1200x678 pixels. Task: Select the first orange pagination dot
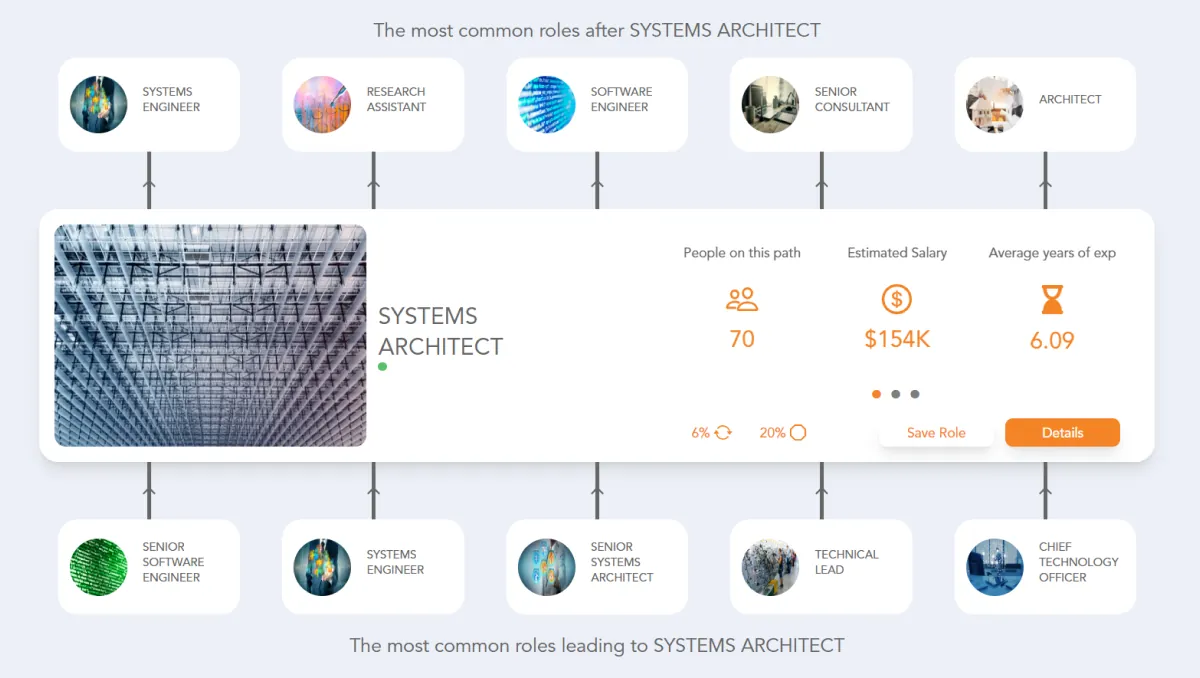point(877,394)
